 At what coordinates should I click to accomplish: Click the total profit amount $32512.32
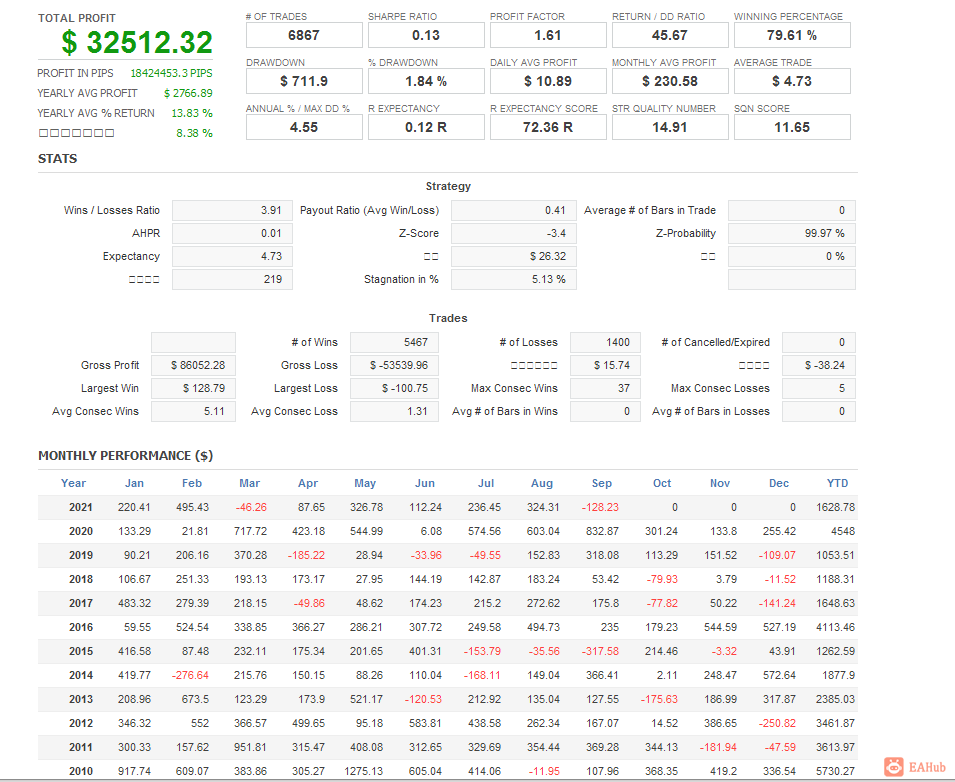tap(137, 43)
